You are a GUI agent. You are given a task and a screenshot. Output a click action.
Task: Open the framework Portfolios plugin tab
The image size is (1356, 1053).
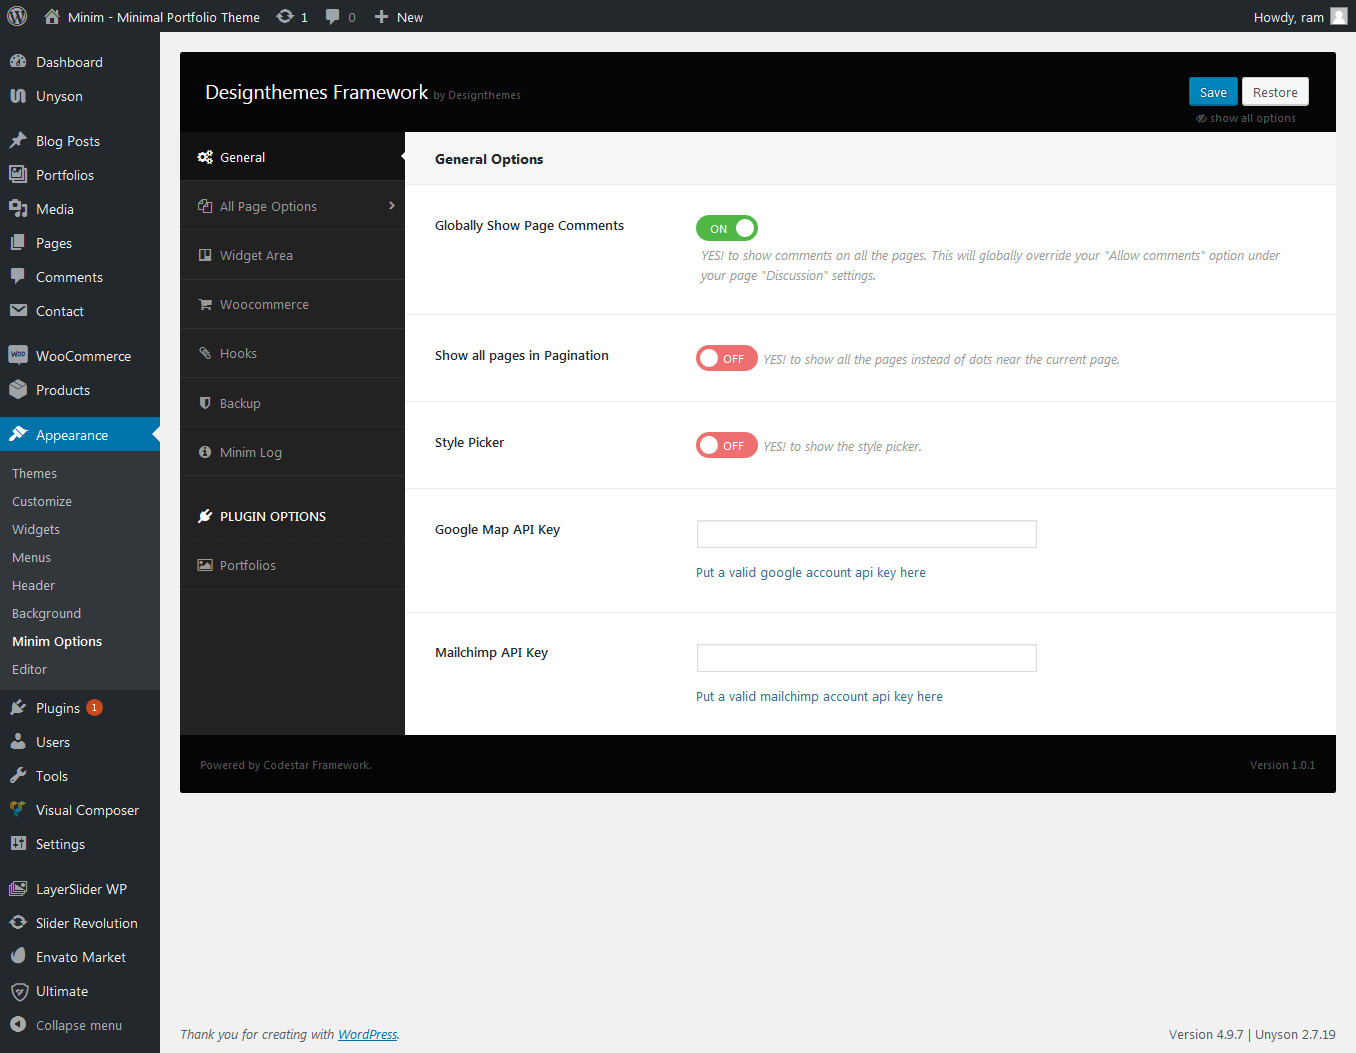pyautogui.click(x=292, y=565)
